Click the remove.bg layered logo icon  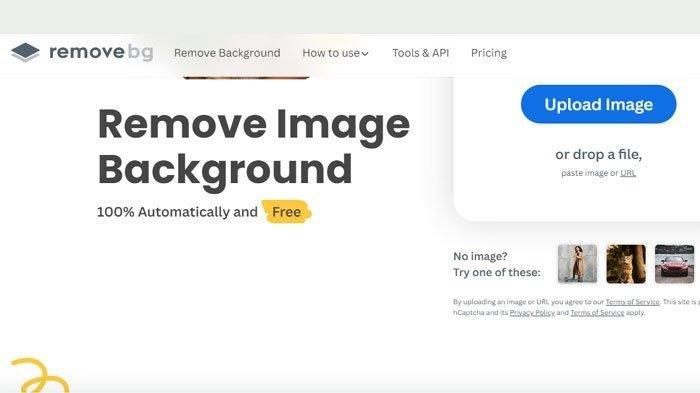pos(25,52)
